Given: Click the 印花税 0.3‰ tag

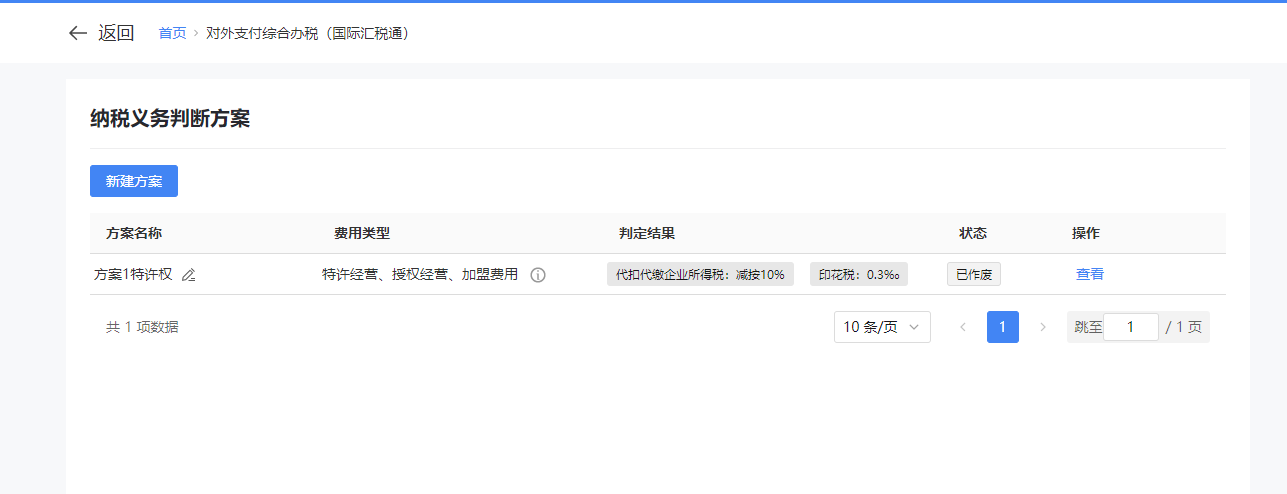Looking at the screenshot, I should (x=859, y=274).
